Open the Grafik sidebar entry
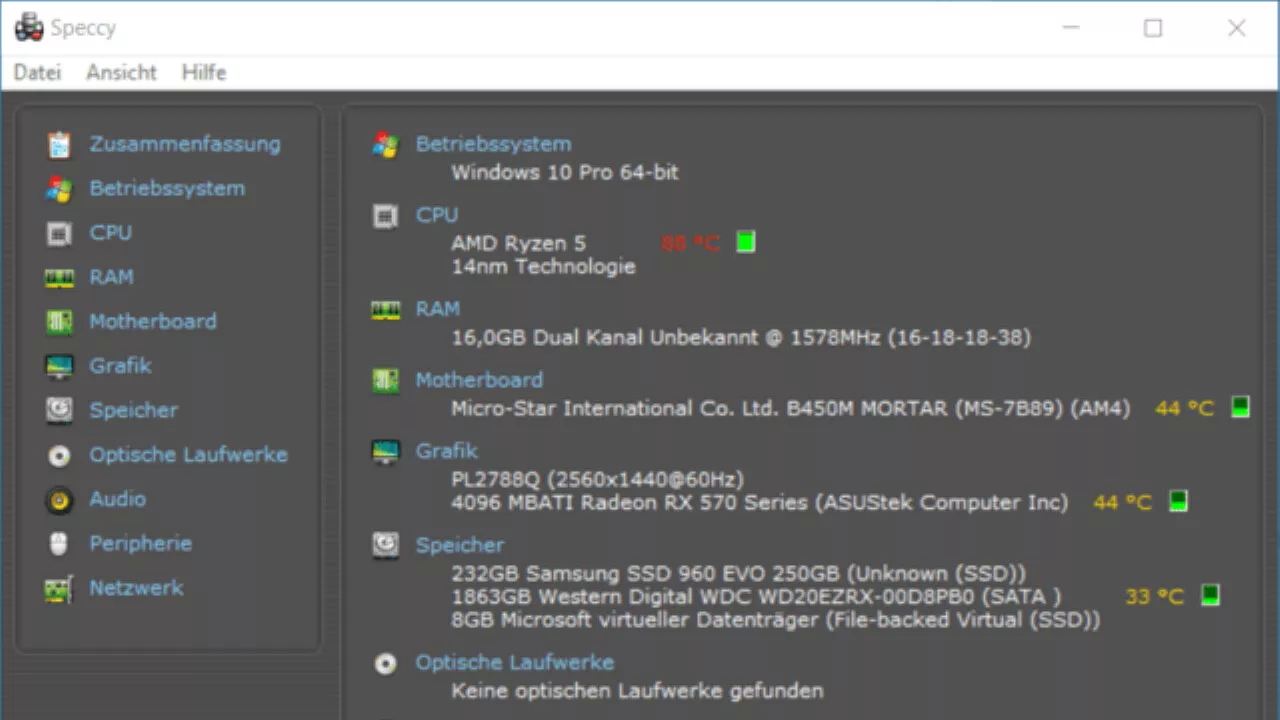The width and height of the screenshot is (1280, 720). 120,365
